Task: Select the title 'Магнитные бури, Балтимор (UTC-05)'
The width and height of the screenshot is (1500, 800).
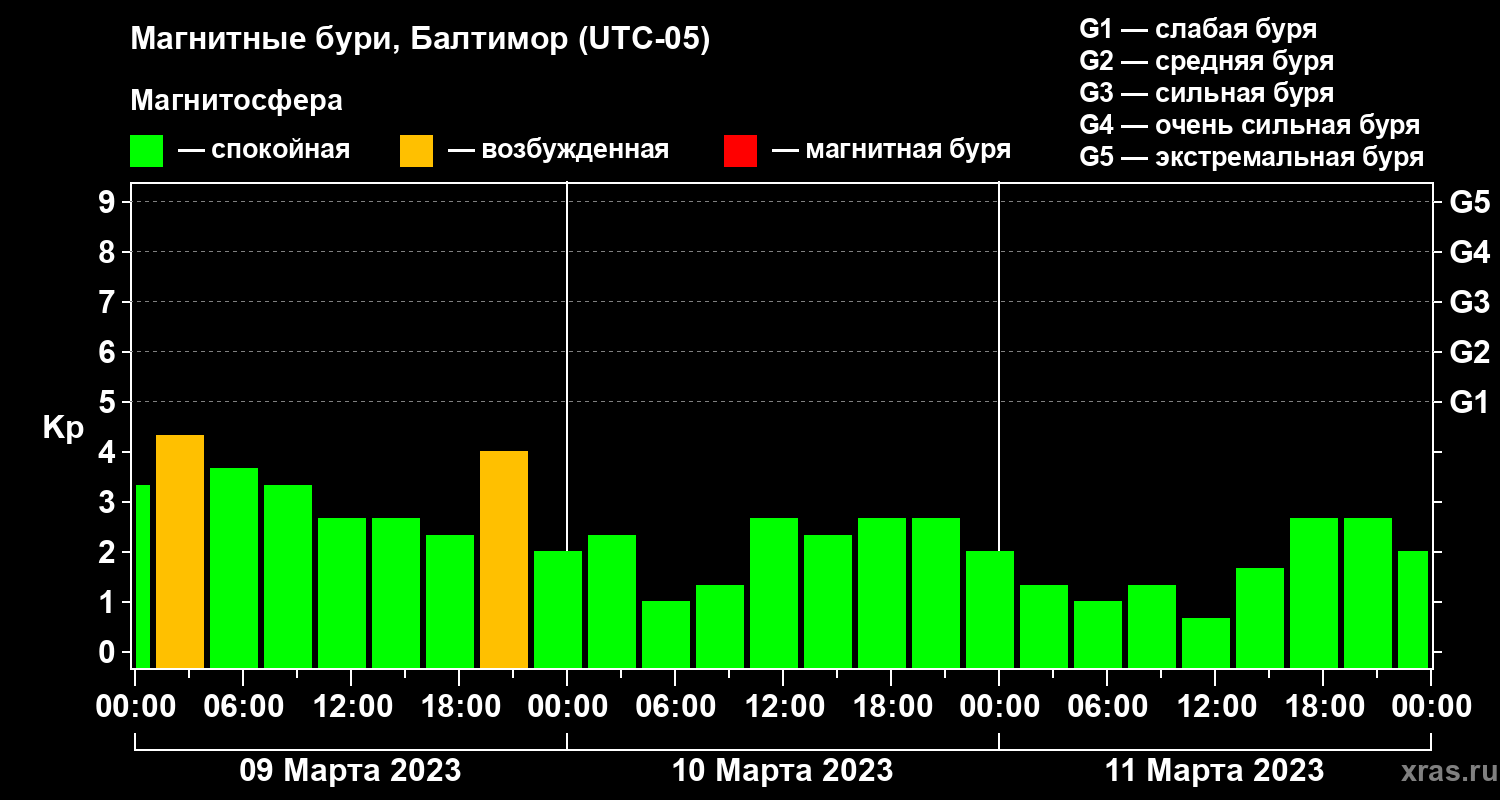Action: click(x=420, y=40)
